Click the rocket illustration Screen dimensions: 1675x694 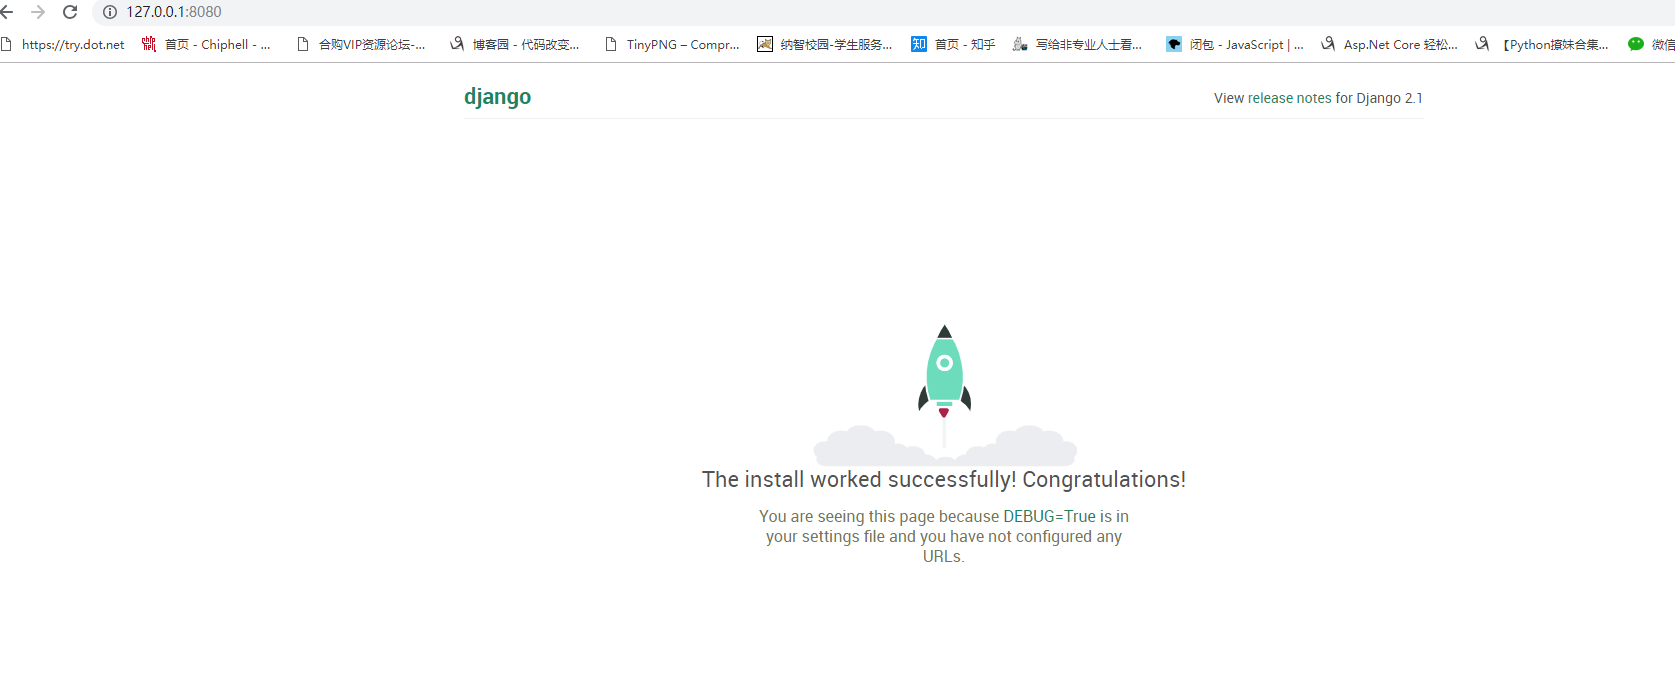pyautogui.click(x=945, y=395)
